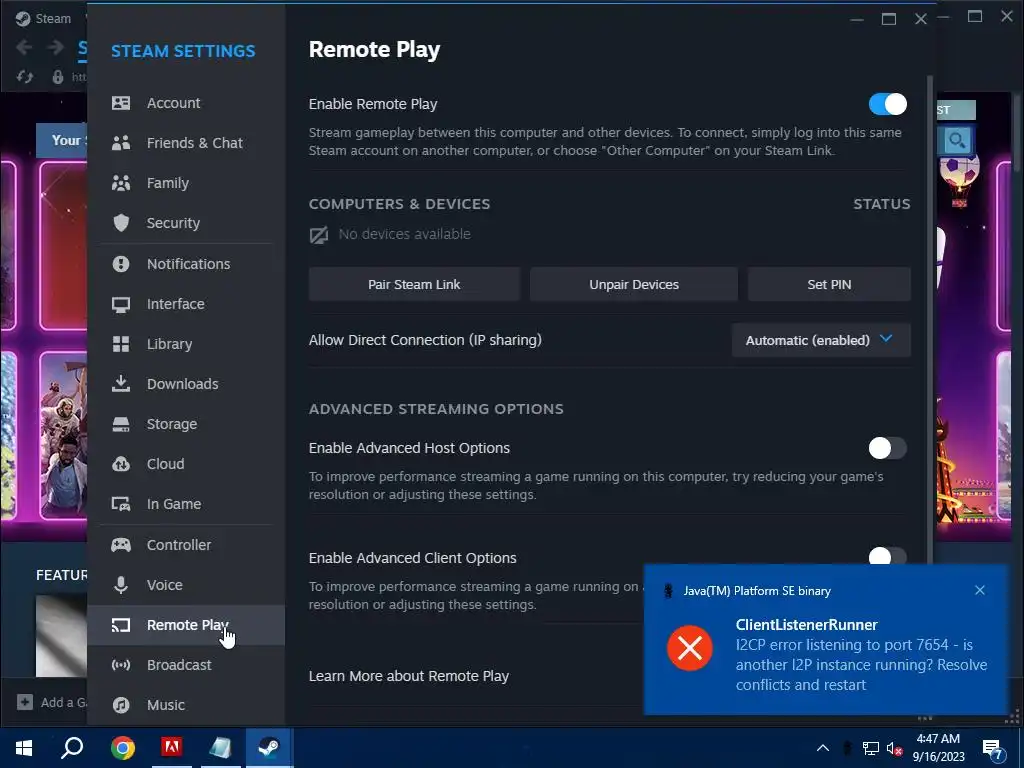Click the "No devices available" text

click(x=404, y=234)
